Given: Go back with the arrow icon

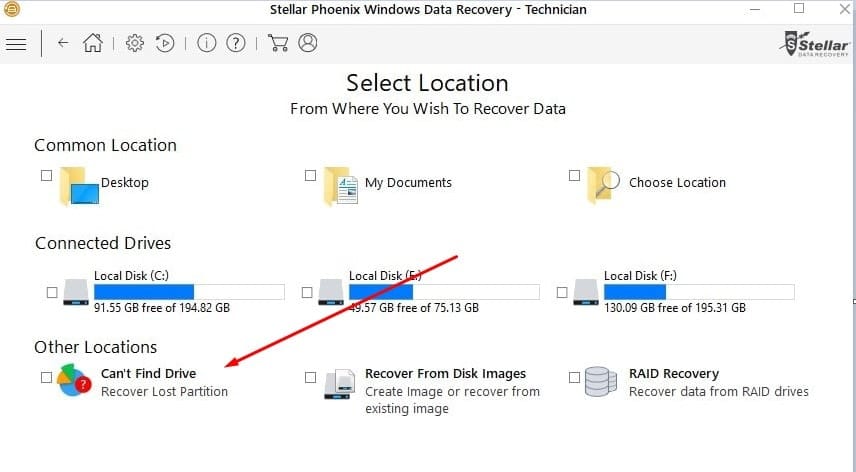Looking at the screenshot, I should click(x=63, y=43).
